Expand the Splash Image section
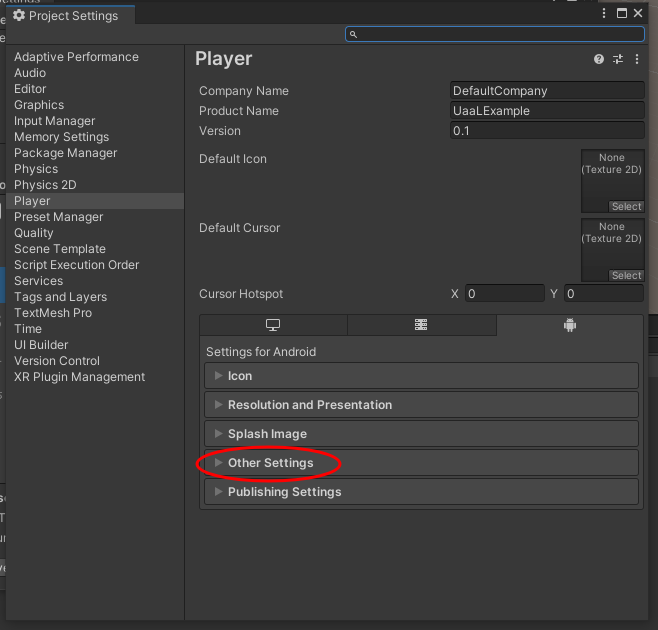The width and height of the screenshot is (658, 630). point(421,434)
